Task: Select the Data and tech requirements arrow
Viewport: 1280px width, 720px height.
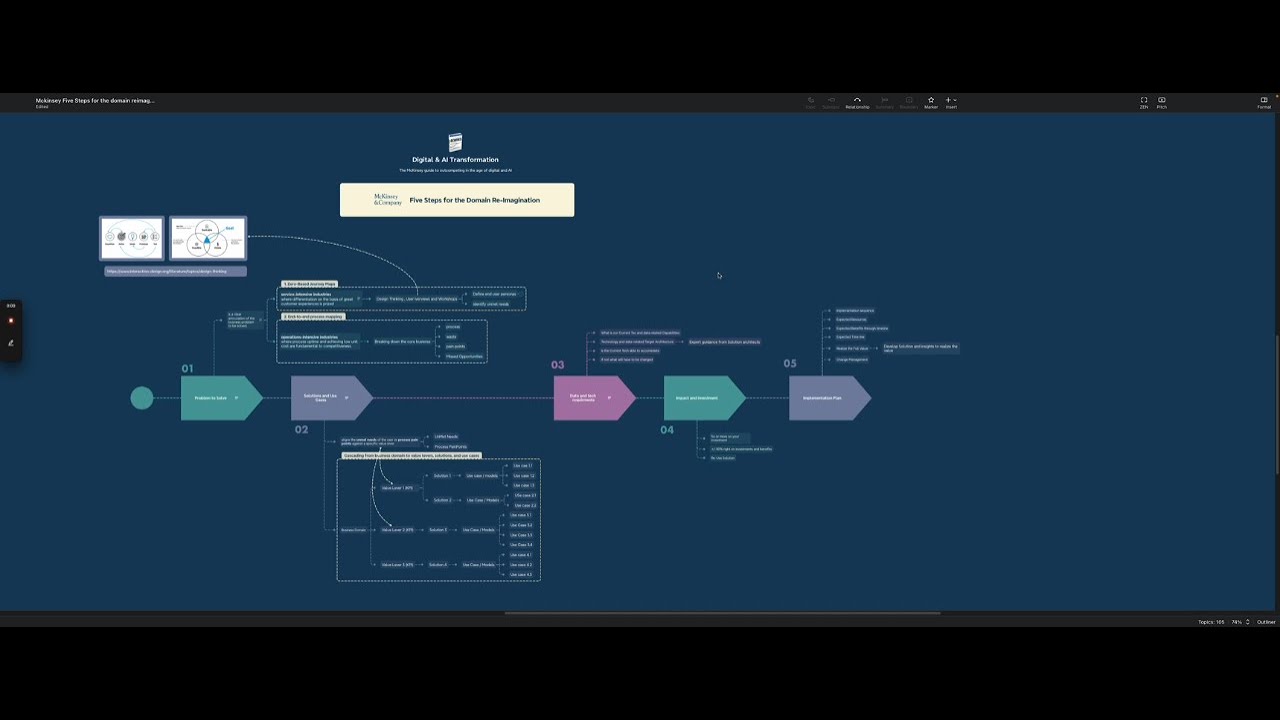Action: tap(594, 398)
